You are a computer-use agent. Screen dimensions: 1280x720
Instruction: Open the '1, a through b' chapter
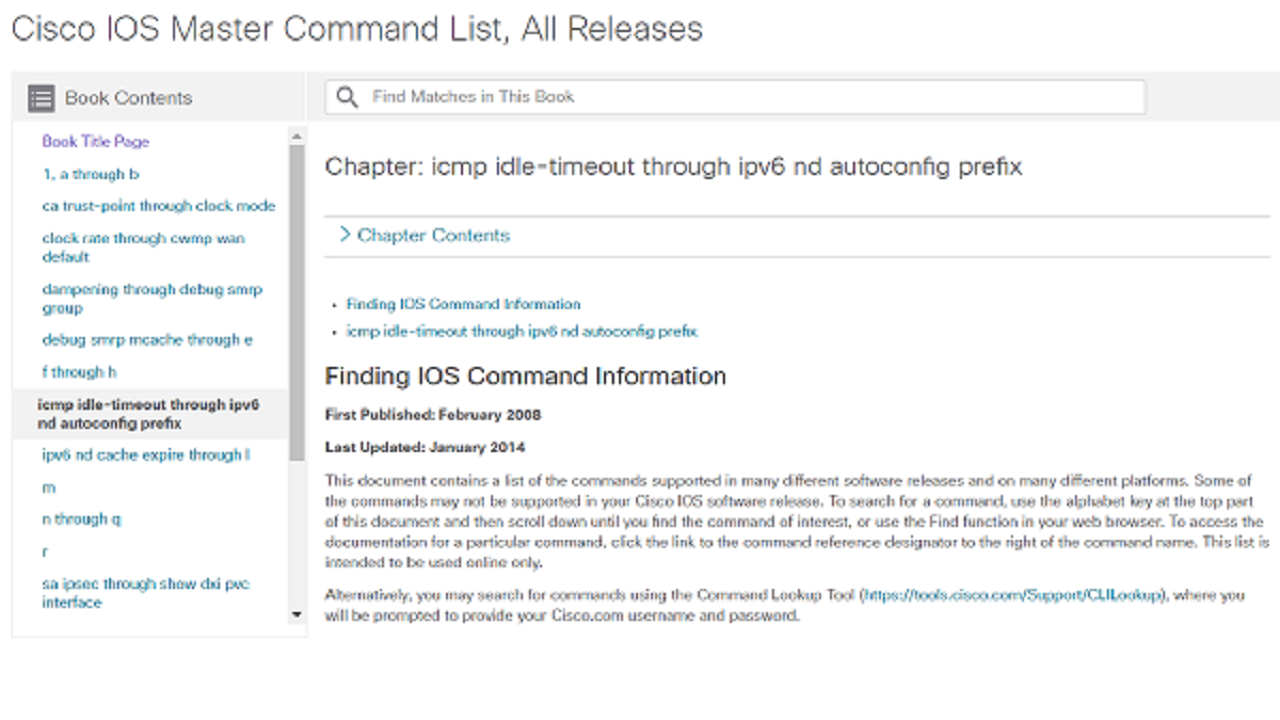(x=91, y=174)
